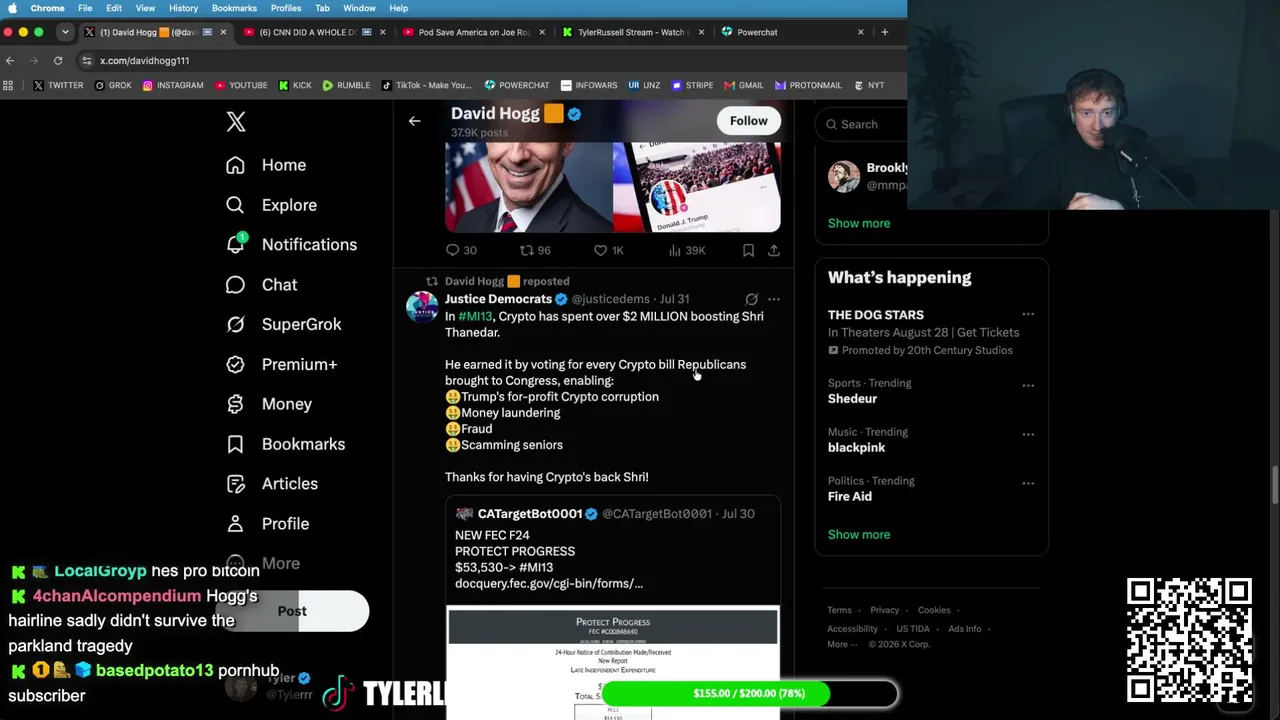Open the Profiles menu in menu bar
This screenshot has width=1280, height=720.
[286, 8]
